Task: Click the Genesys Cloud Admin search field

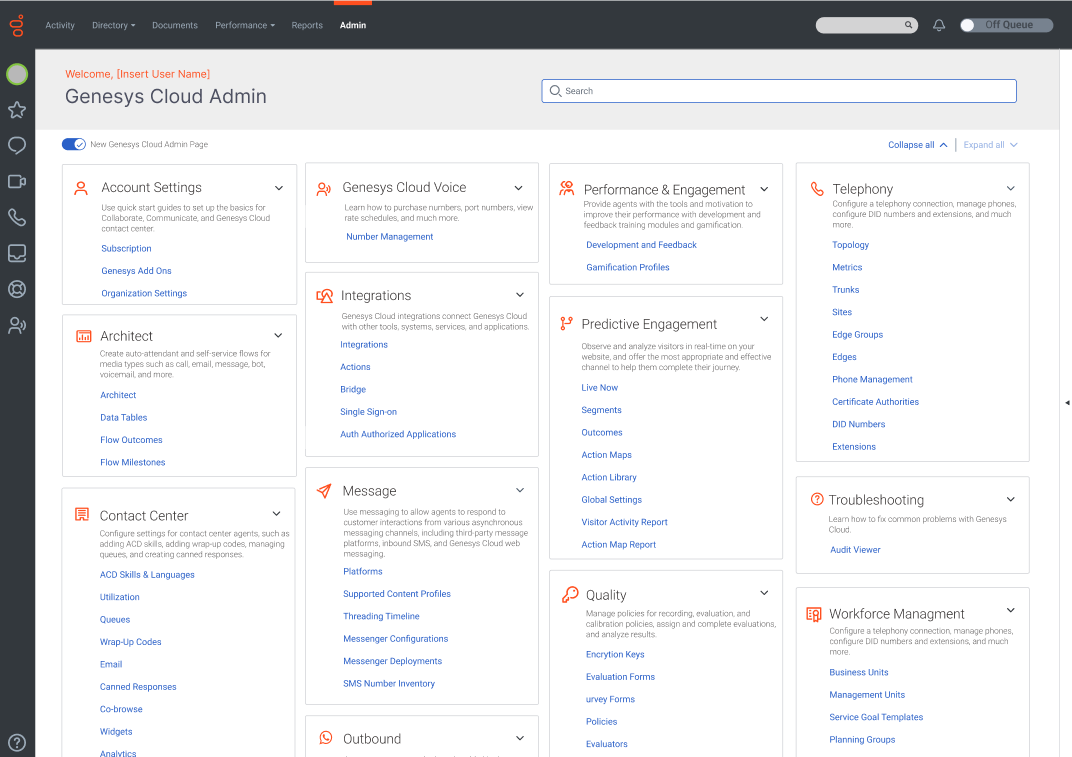Action: [x=779, y=91]
